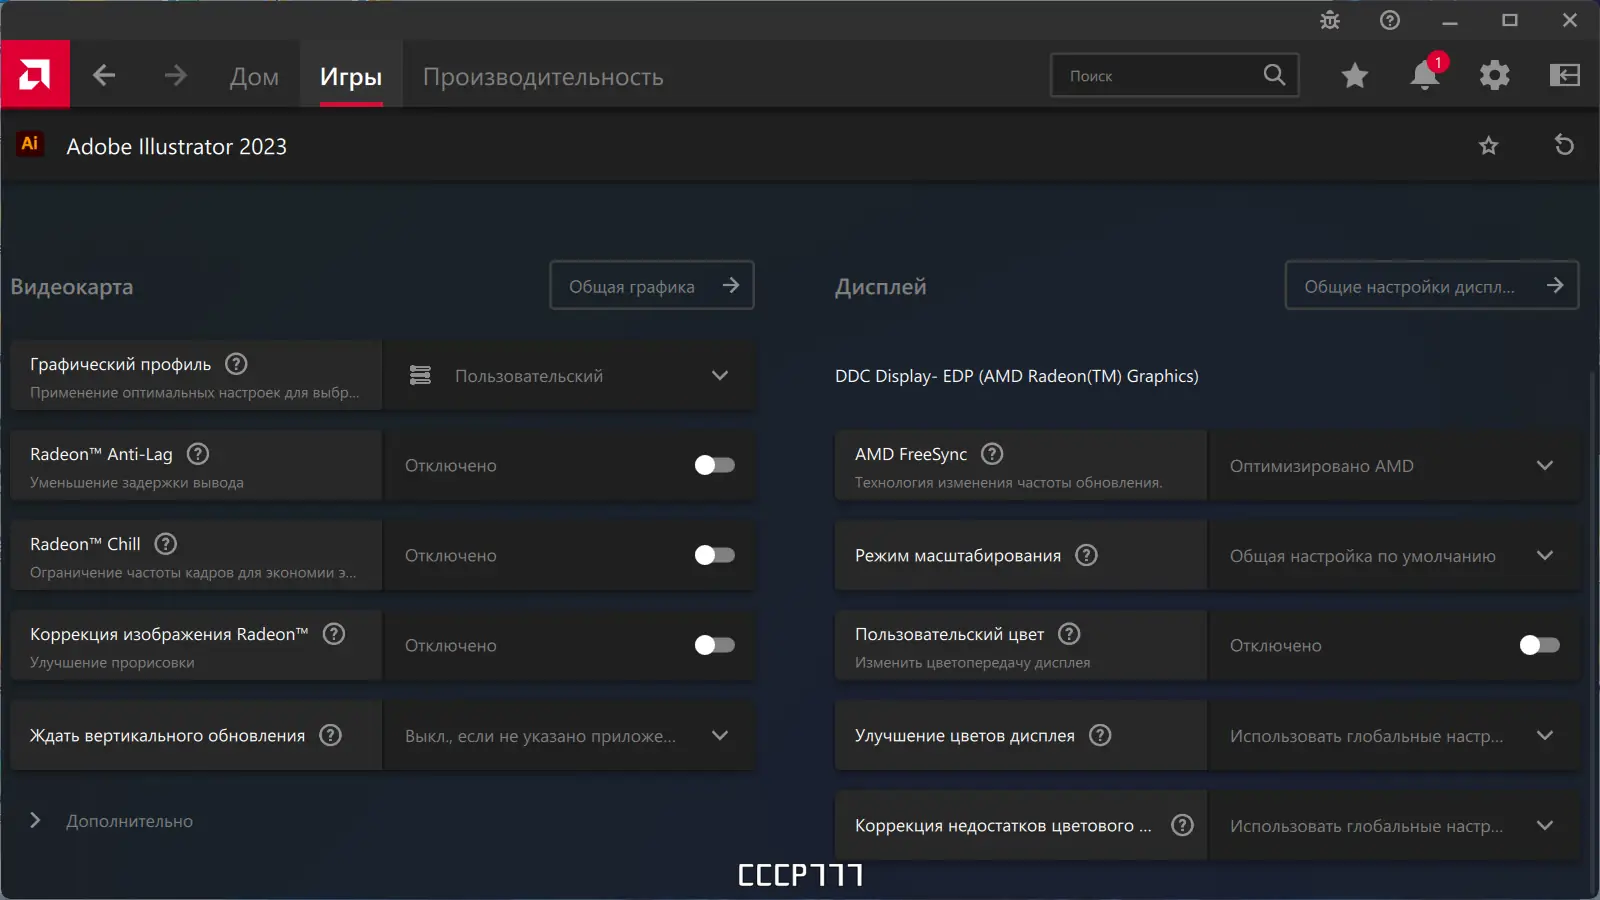Click the Adobe Illustrator app icon
Image resolution: width=1600 pixels, height=900 pixels.
[x=30, y=144]
